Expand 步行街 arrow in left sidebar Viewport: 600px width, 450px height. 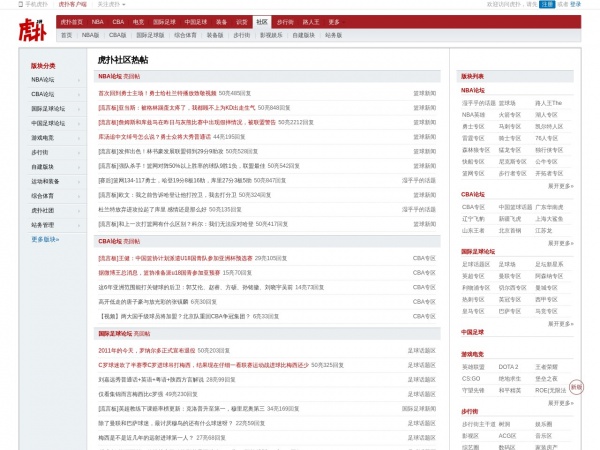point(79,153)
